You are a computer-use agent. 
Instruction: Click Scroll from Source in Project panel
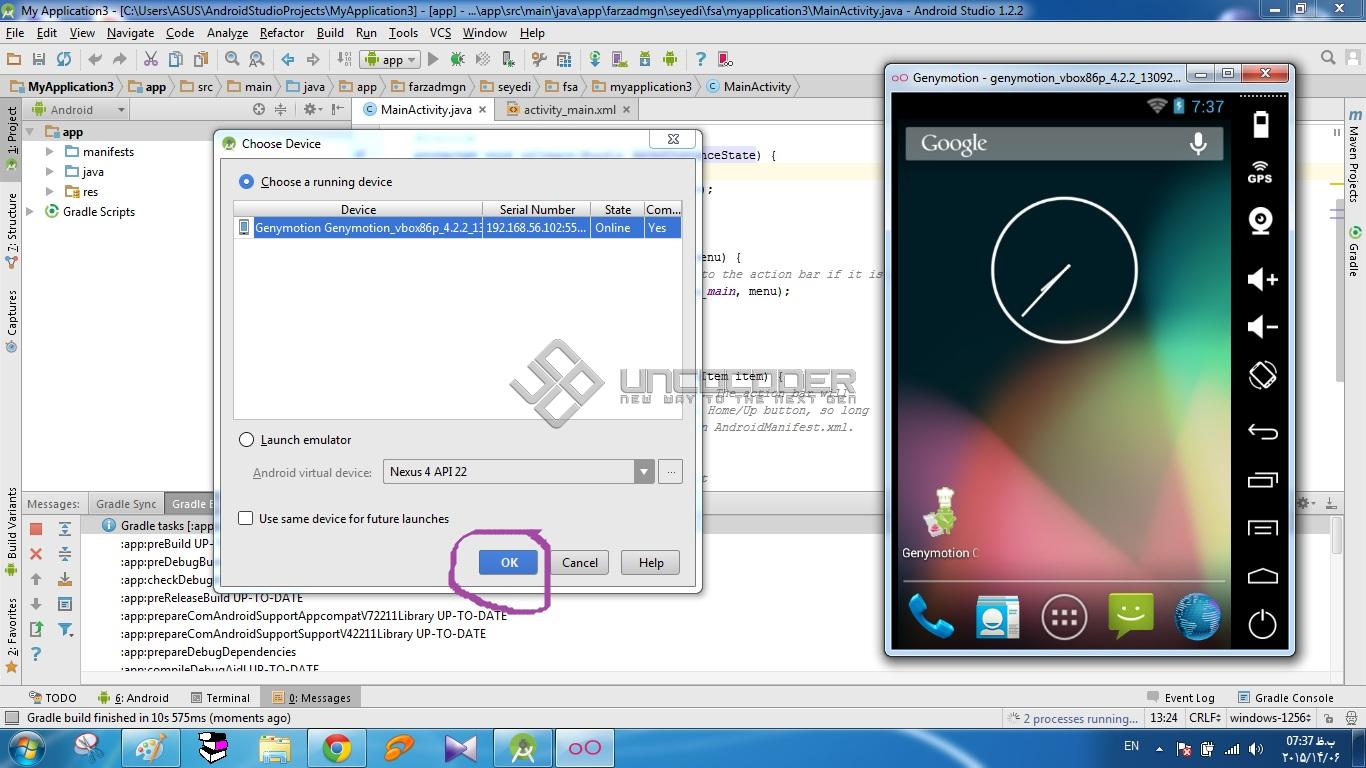point(259,109)
